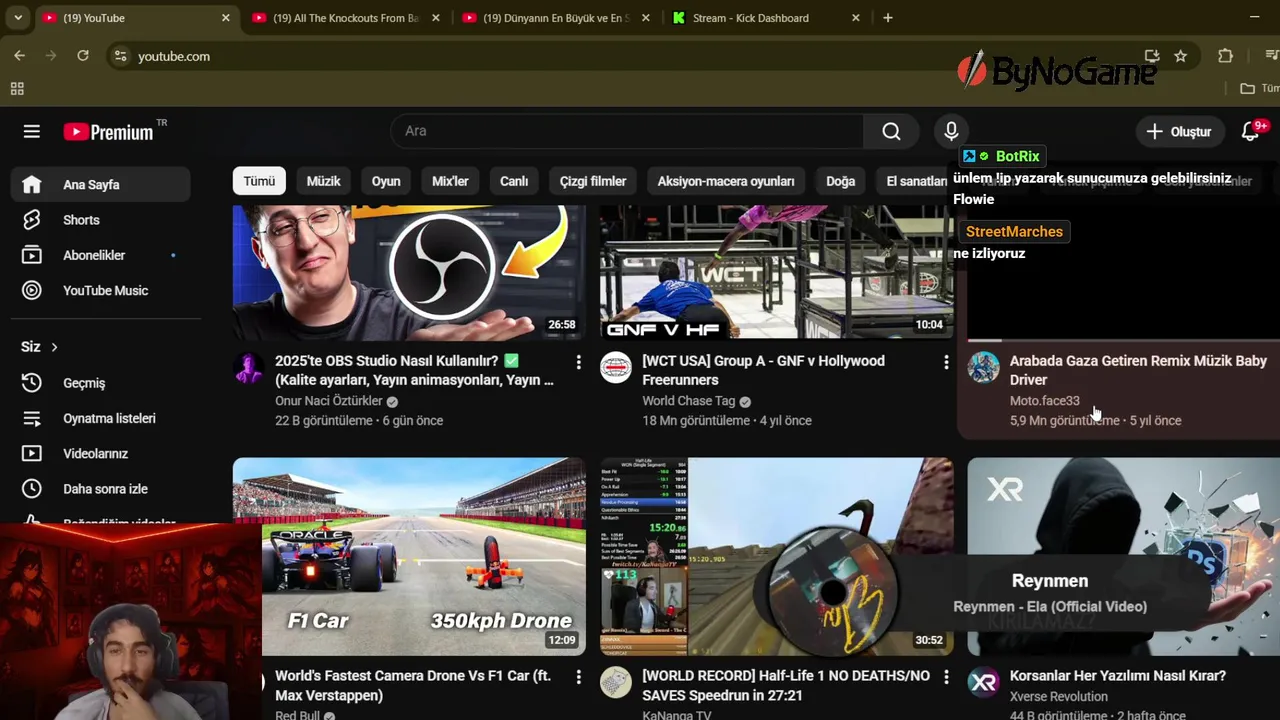The image size is (1280, 720).
Task: Click the Oluştur create button
Action: [1179, 132]
